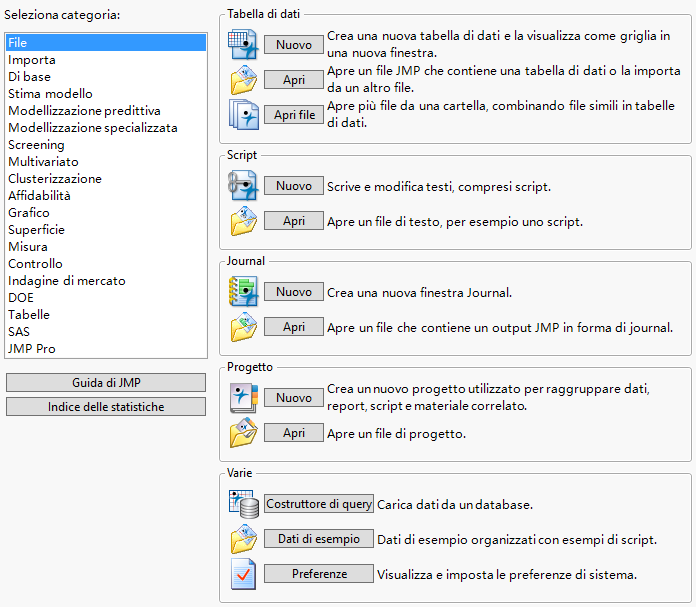The height and width of the screenshot is (607, 696).
Task: Select Modellizzazione predittiva category
Action: click(106, 111)
